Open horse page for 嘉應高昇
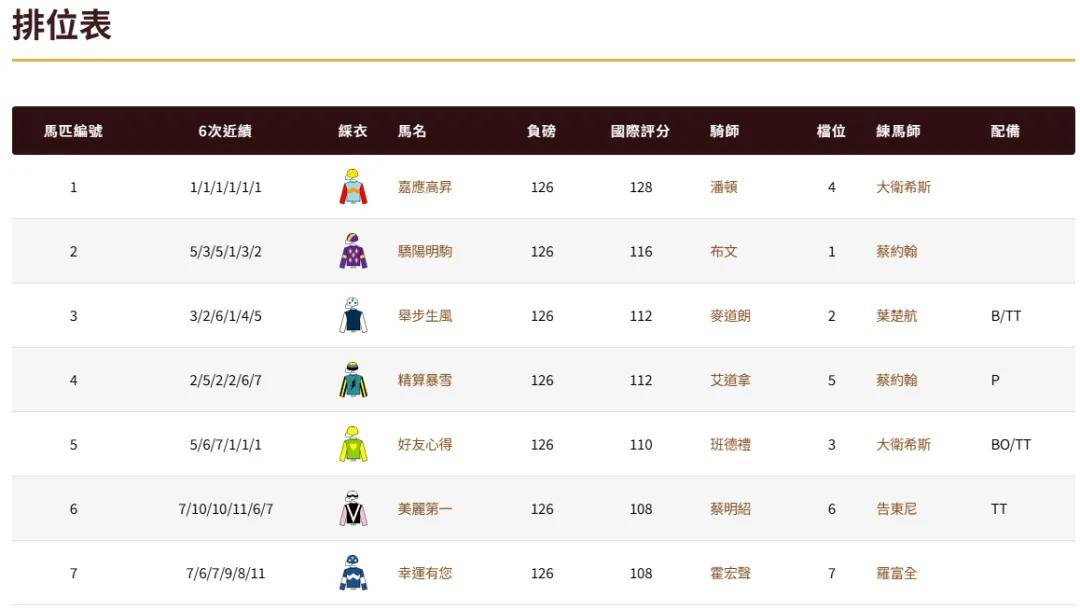 [425, 187]
